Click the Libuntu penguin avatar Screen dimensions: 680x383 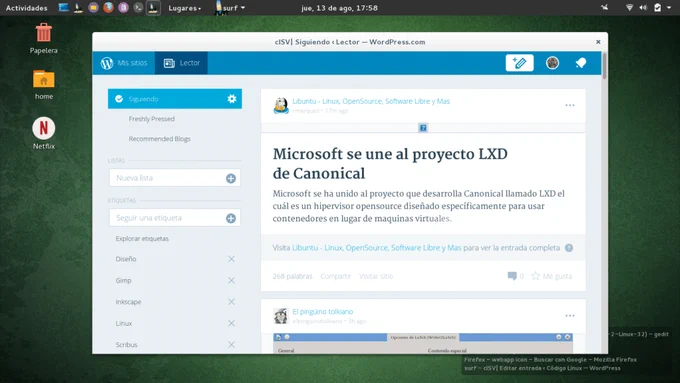tap(281, 105)
